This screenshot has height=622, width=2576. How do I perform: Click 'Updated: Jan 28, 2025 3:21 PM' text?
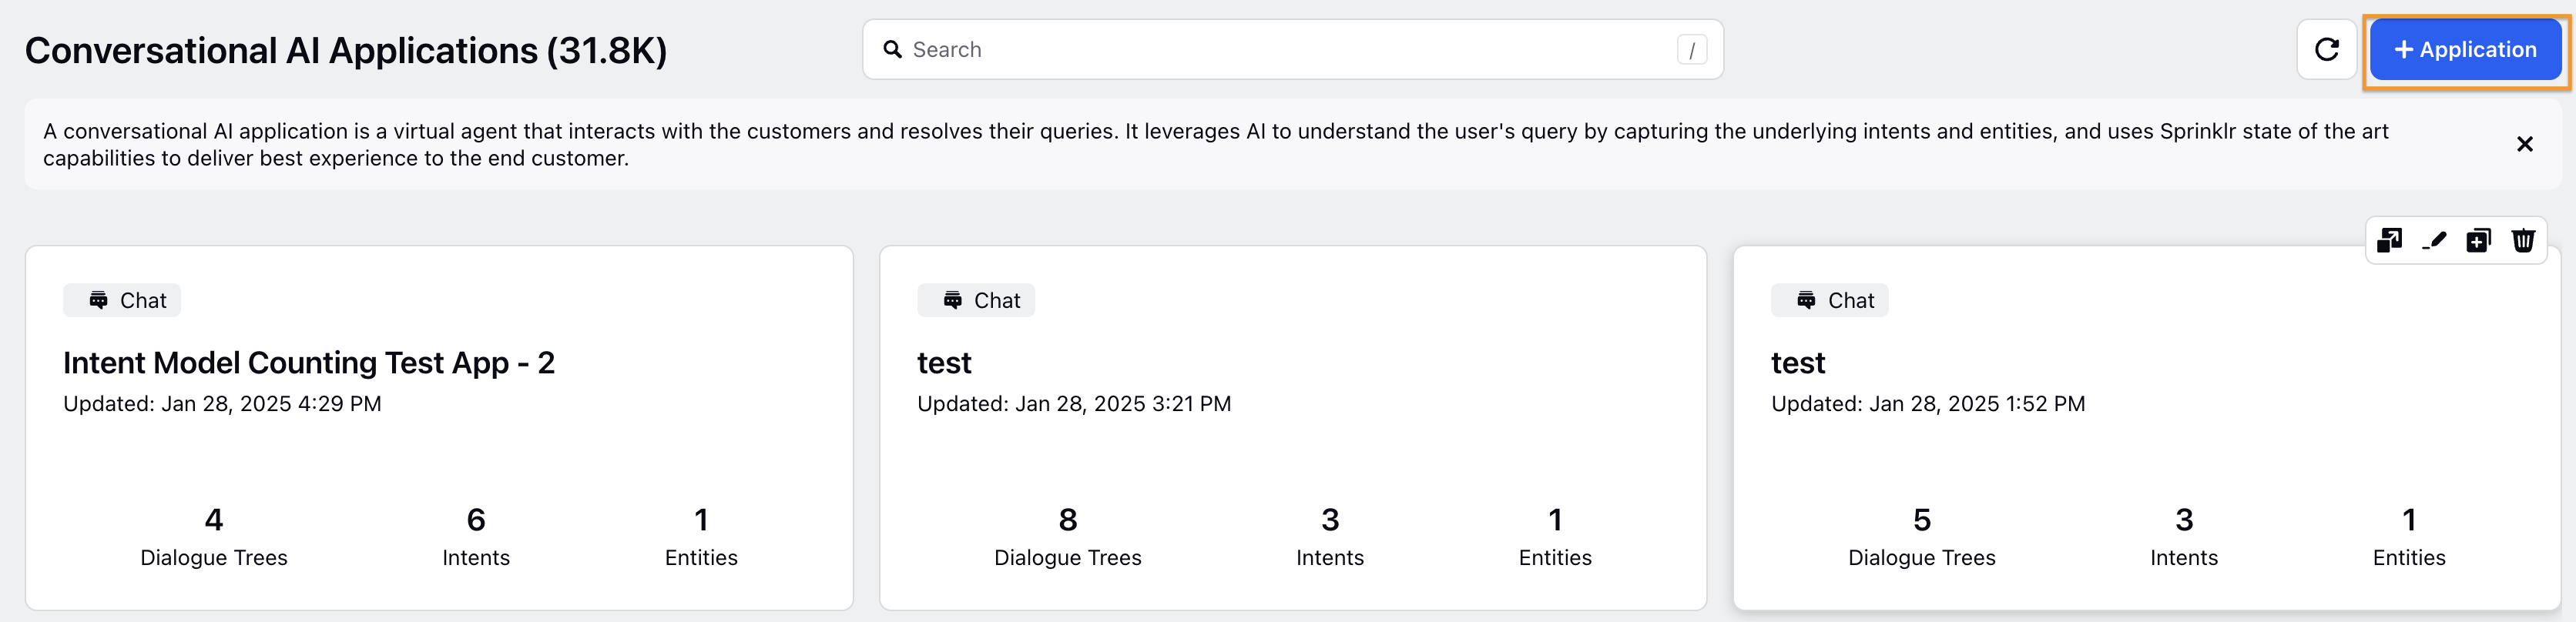point(1074,404)
